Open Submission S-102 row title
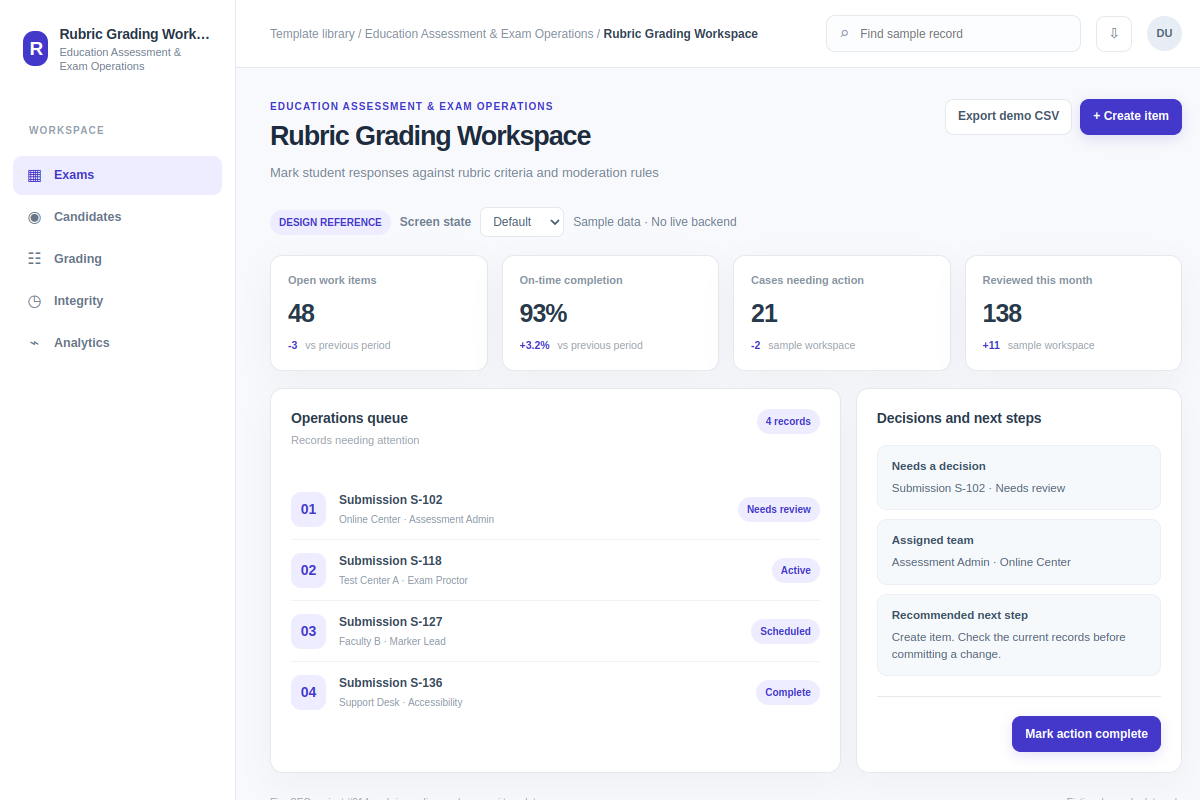 coord(391,500)
